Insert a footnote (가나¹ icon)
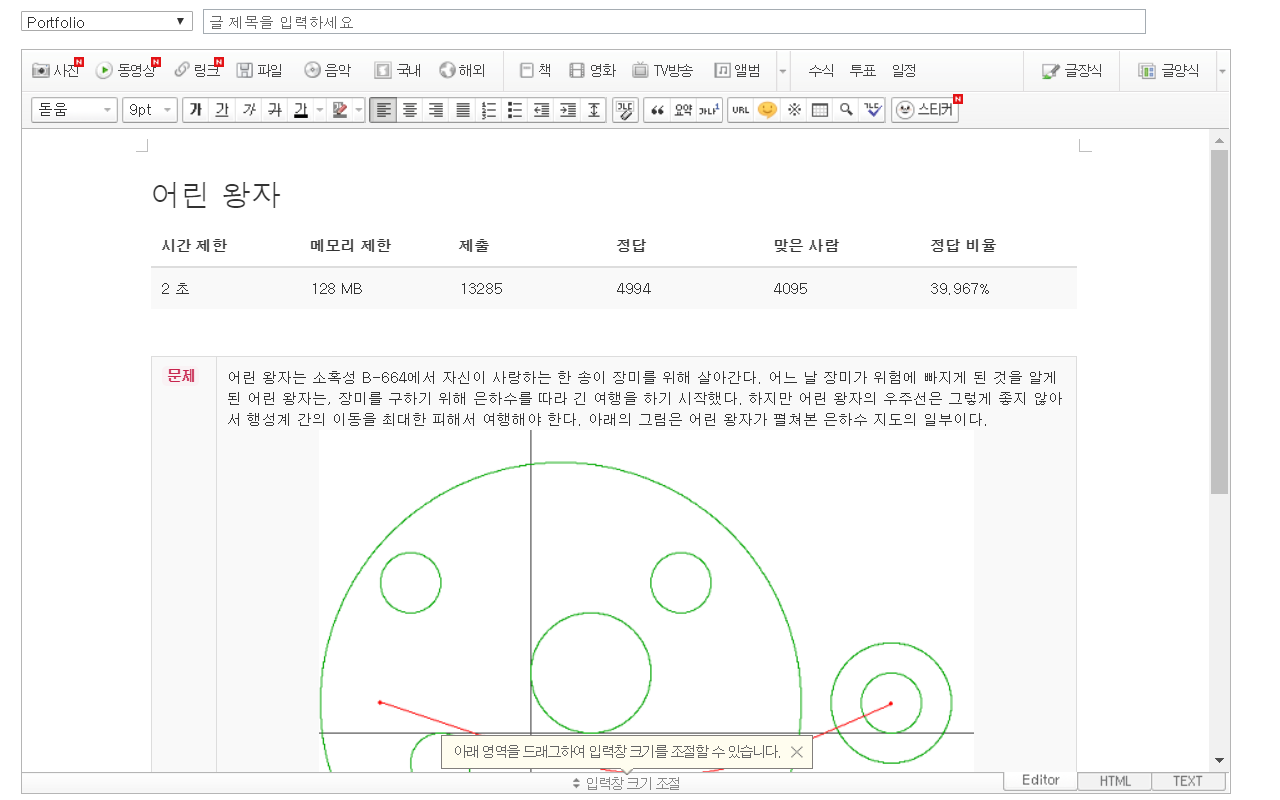This screenshot has width=1280, height=800. click(709, 110)
